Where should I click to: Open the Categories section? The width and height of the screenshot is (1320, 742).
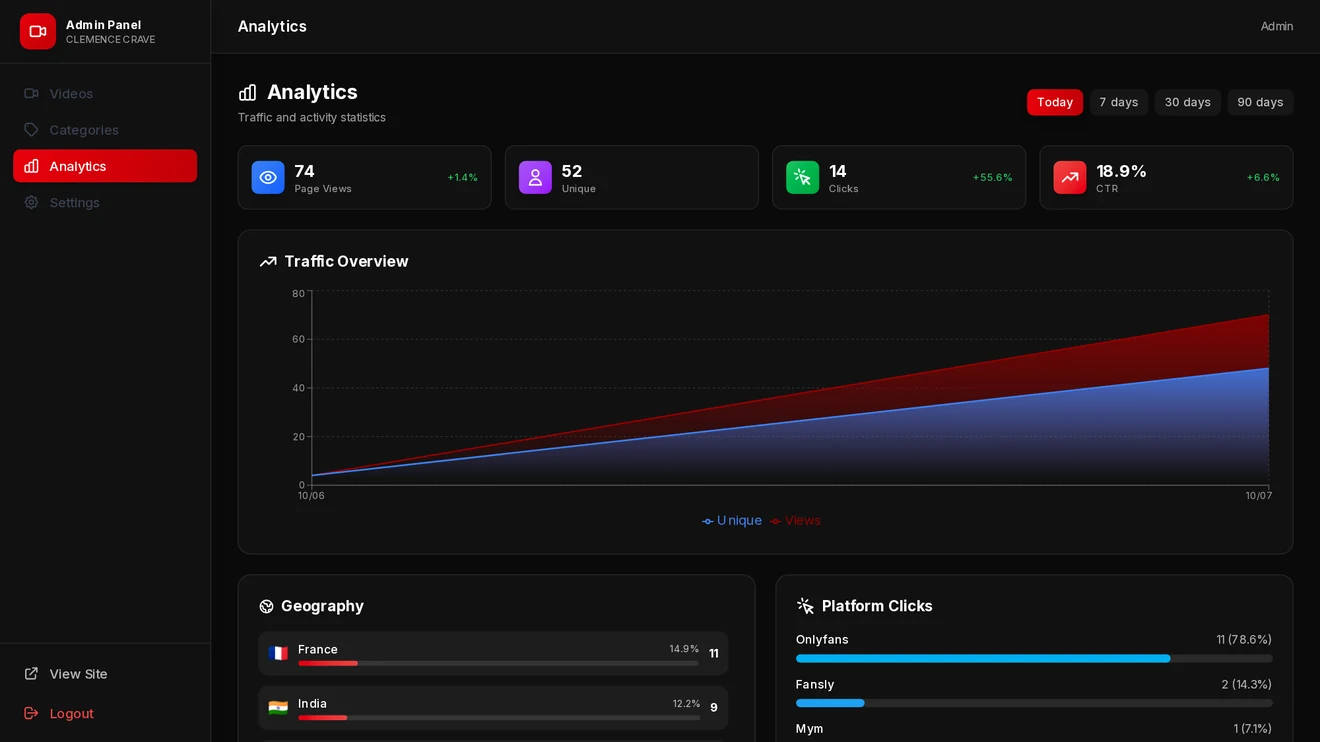[x=105, y=130]
